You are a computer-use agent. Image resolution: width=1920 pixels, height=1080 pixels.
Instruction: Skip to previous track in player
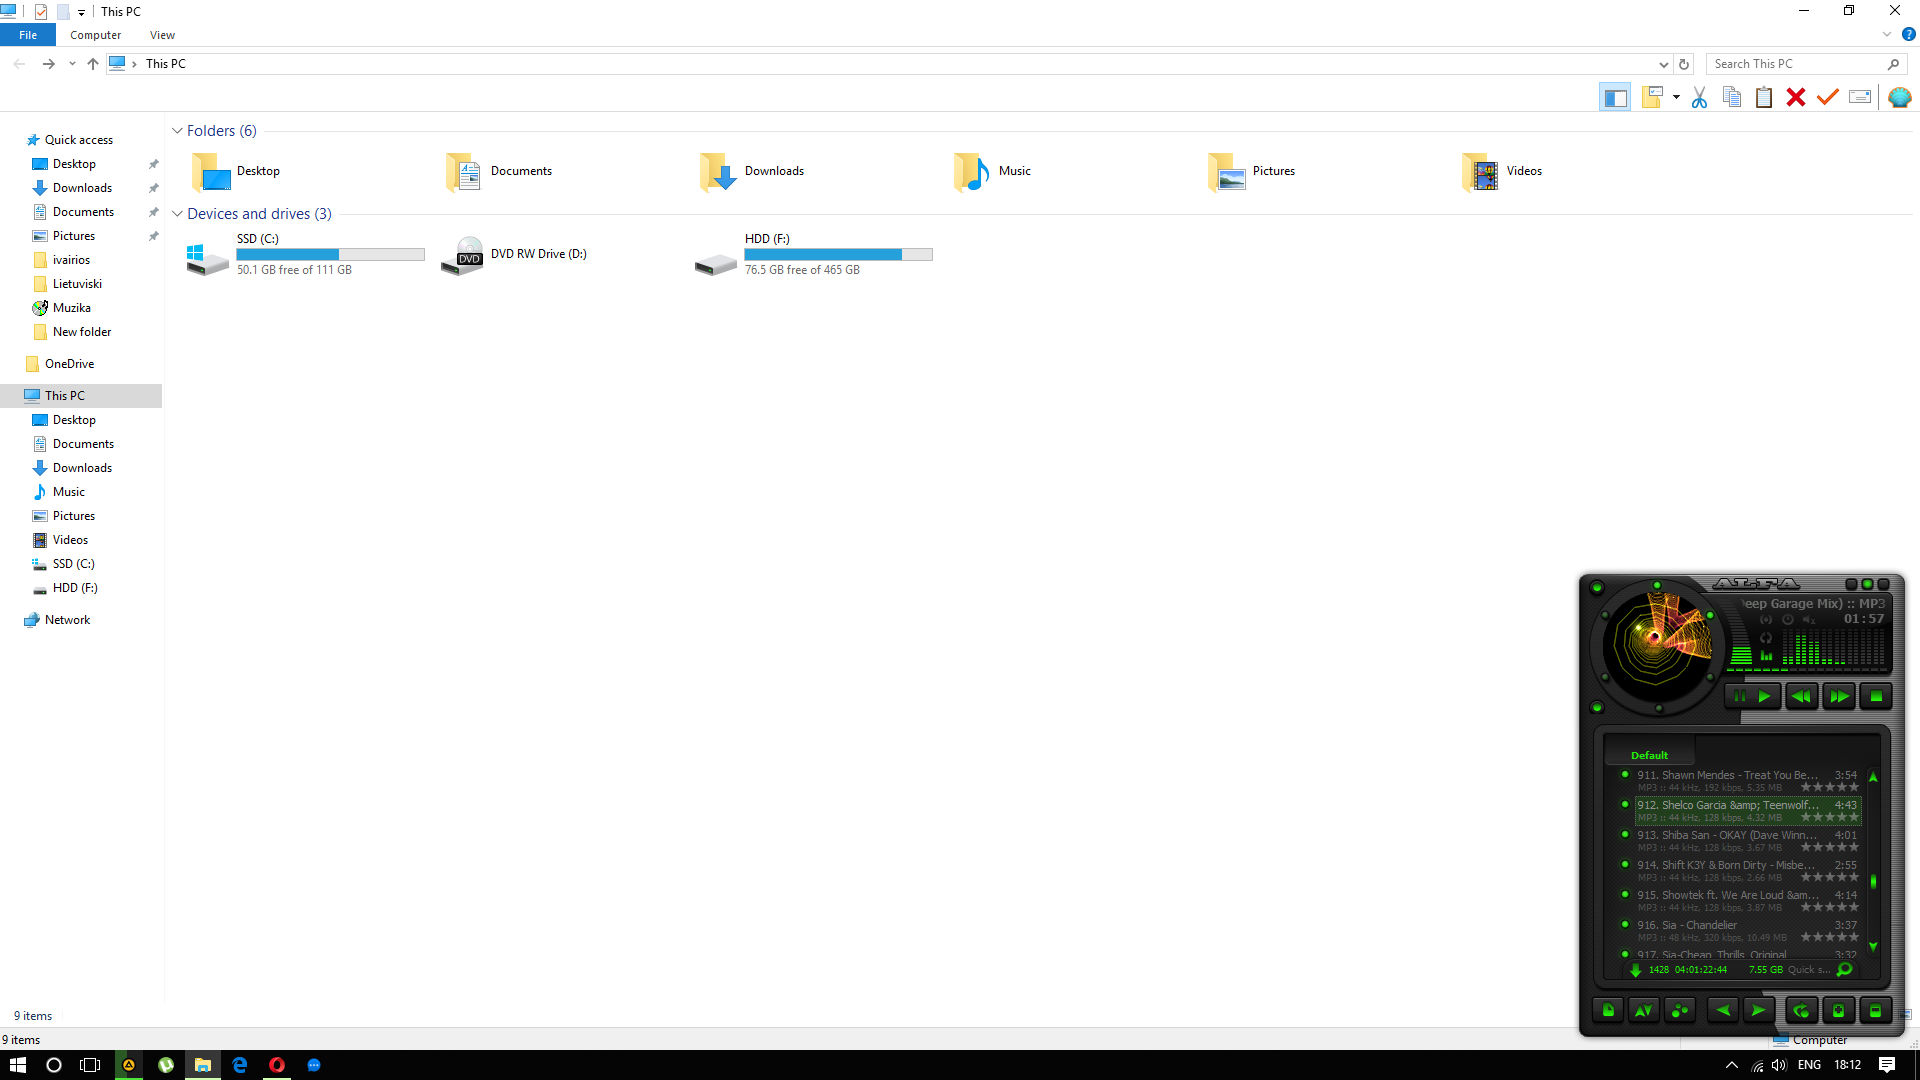(1801, 697)
